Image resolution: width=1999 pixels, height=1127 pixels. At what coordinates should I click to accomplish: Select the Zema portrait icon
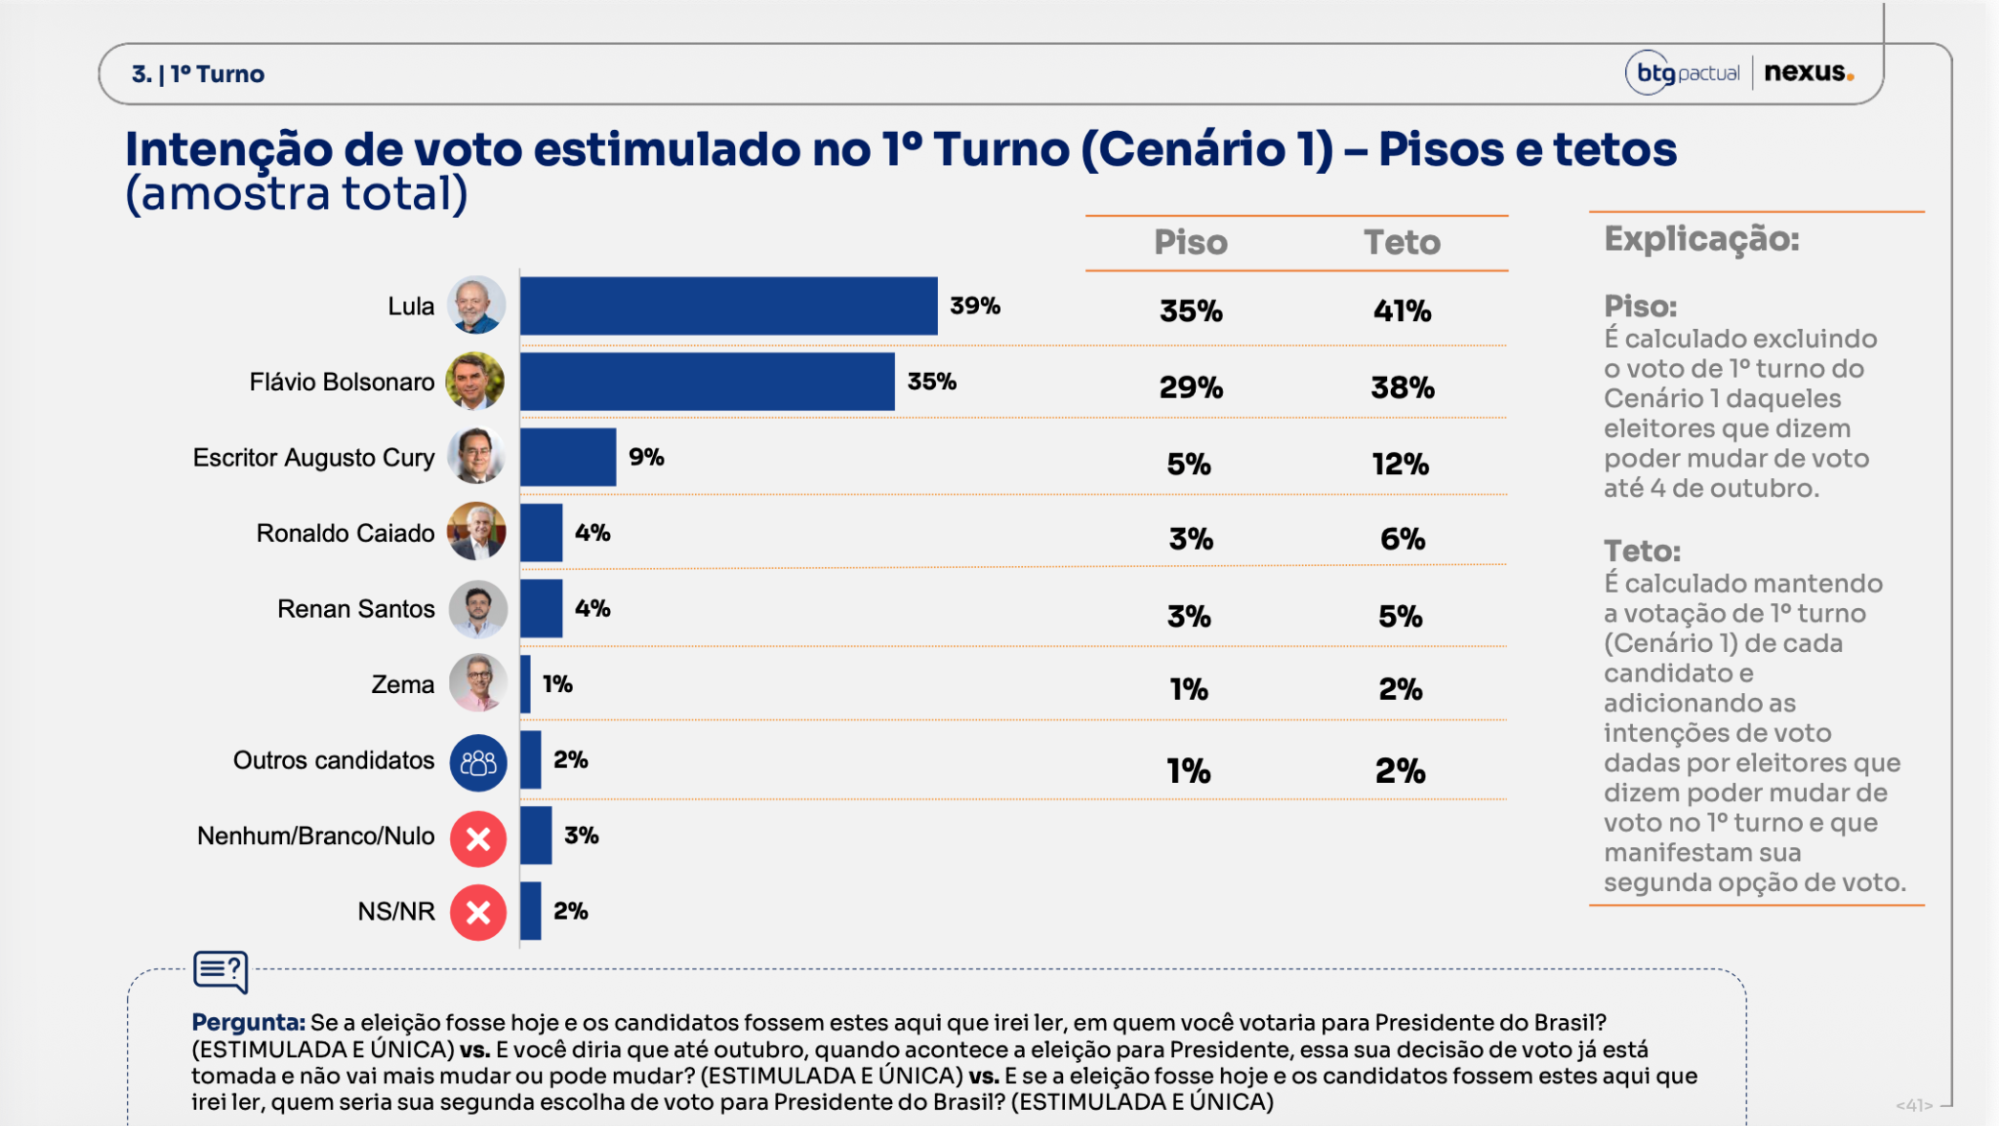[477, 684]
